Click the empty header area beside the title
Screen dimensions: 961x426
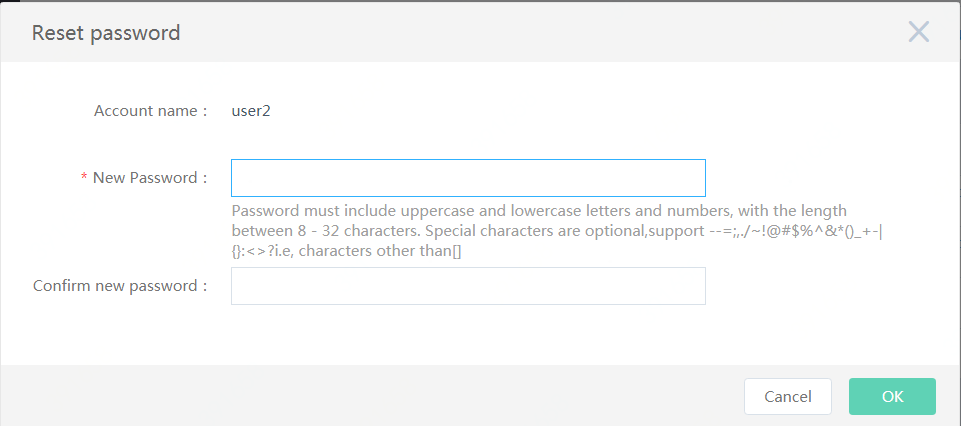point(539,32)
